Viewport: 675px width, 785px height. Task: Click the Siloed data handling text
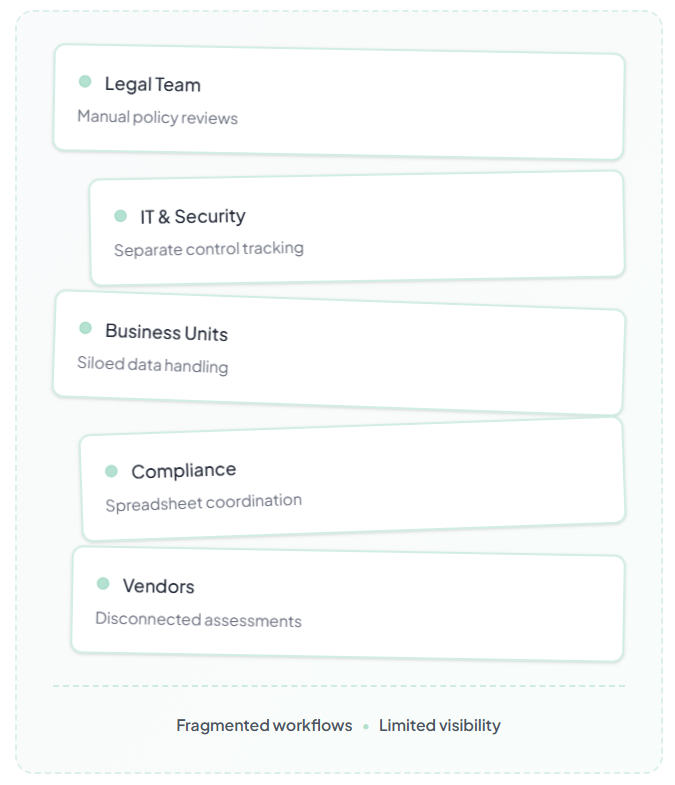tap(152, 365)
